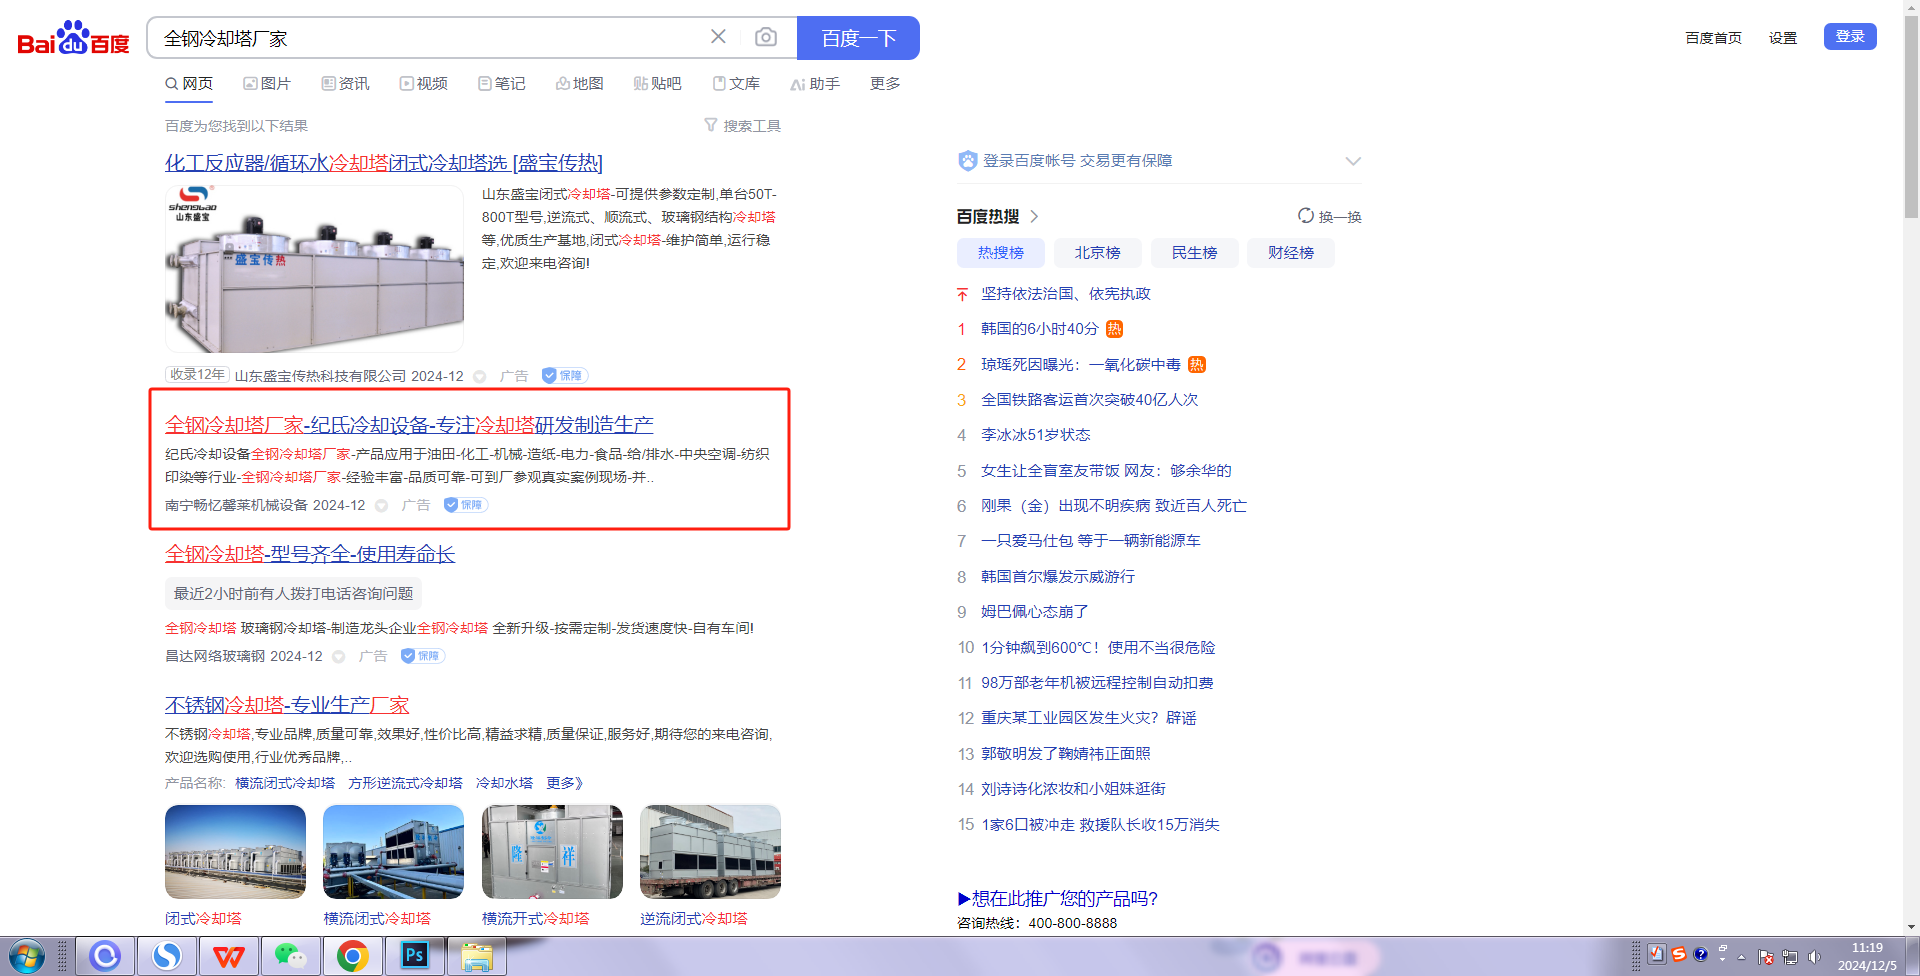Expand the 更多 search categories
Viewport: 1920px width, 976px height.
pyautogui.click(x=885, y=84)
